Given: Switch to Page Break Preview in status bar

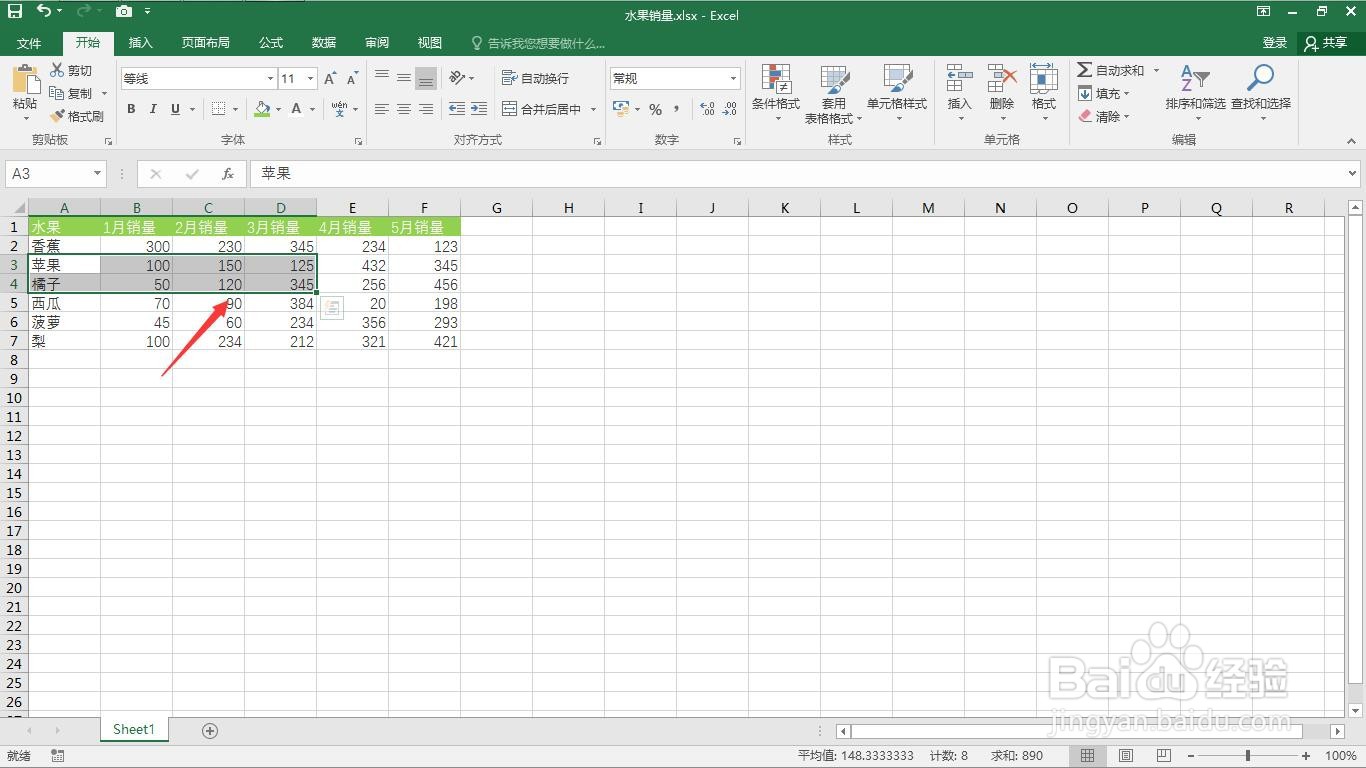Looking at the screenshot, I should tap(1162, 756).
